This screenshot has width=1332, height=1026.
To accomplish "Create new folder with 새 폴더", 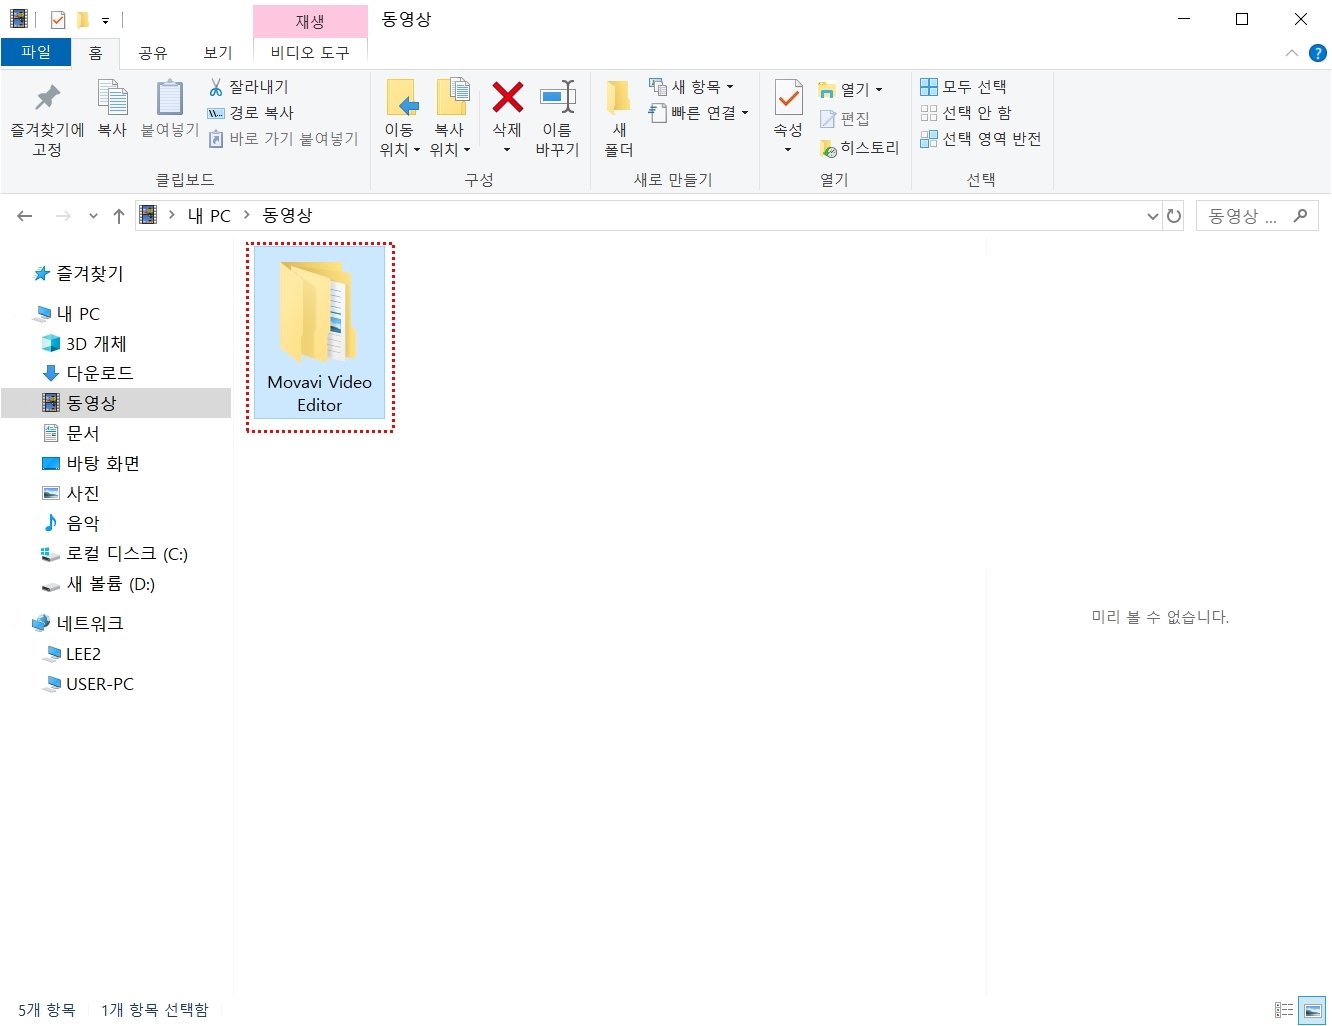I will [619, 119].
